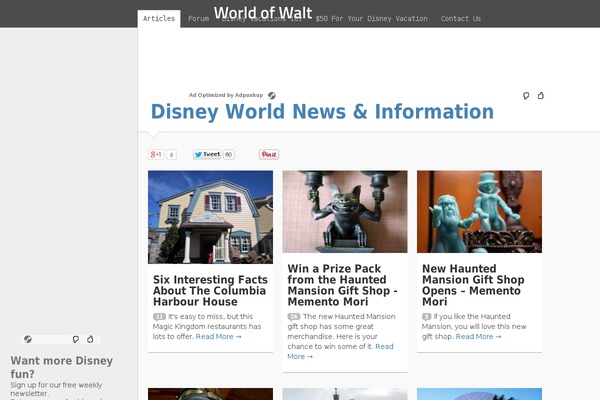Viewport: 600px width, 400px height.
Task: Open New Haunted Mansion Gift Shop Opens article
Action: [473, 285]
